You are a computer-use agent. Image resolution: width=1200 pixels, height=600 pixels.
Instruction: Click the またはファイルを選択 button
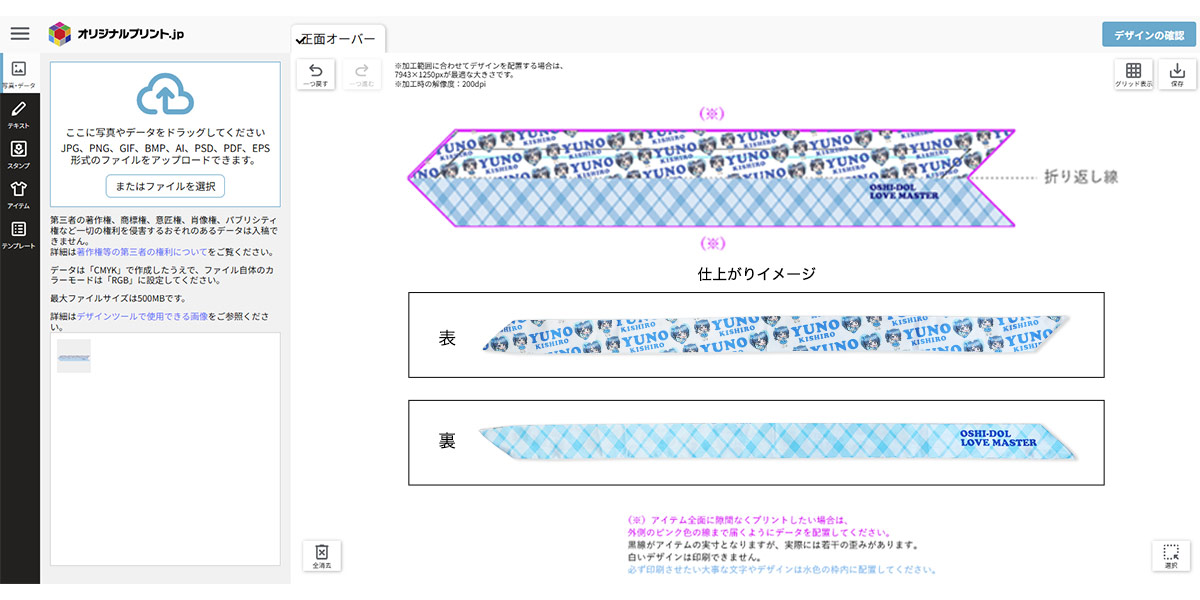[165, 186]
